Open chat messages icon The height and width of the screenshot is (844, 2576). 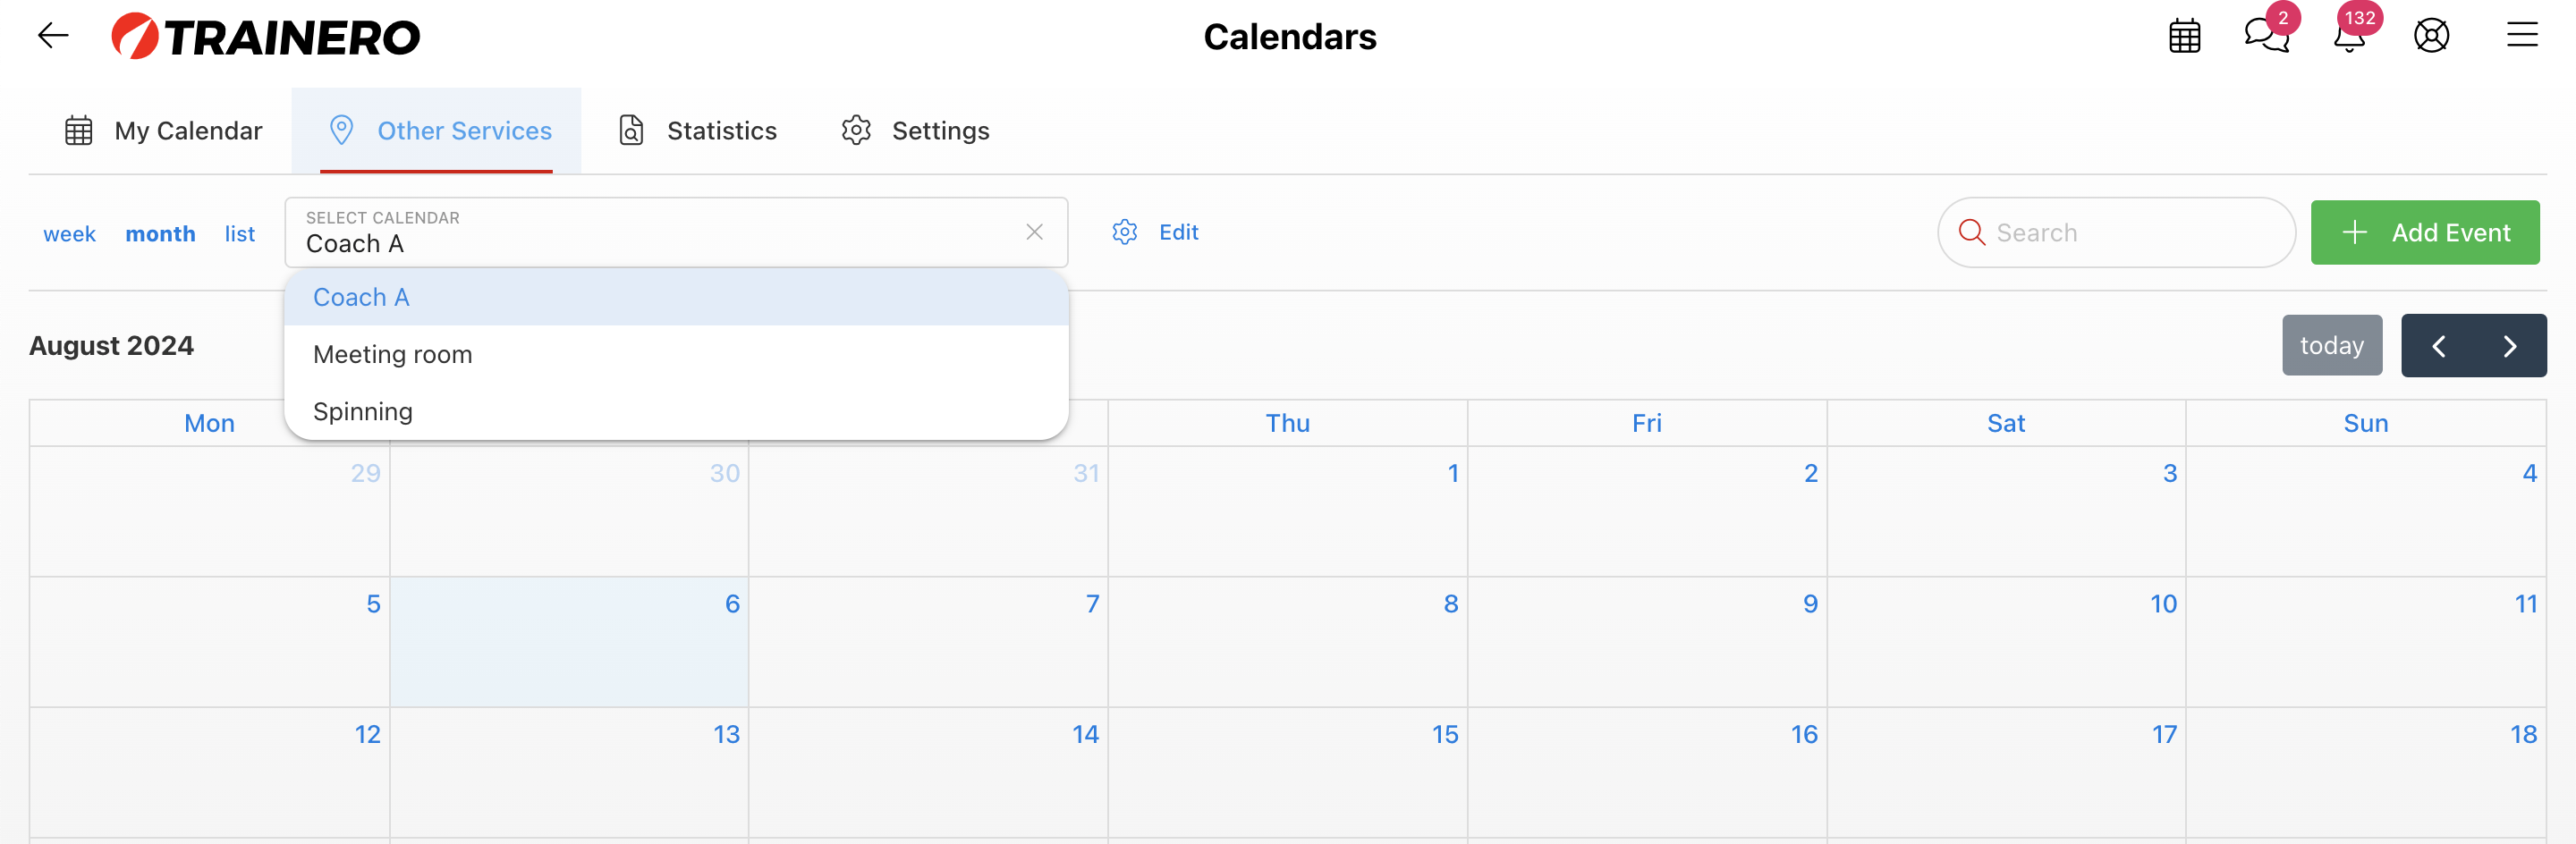coord(2265,37)
